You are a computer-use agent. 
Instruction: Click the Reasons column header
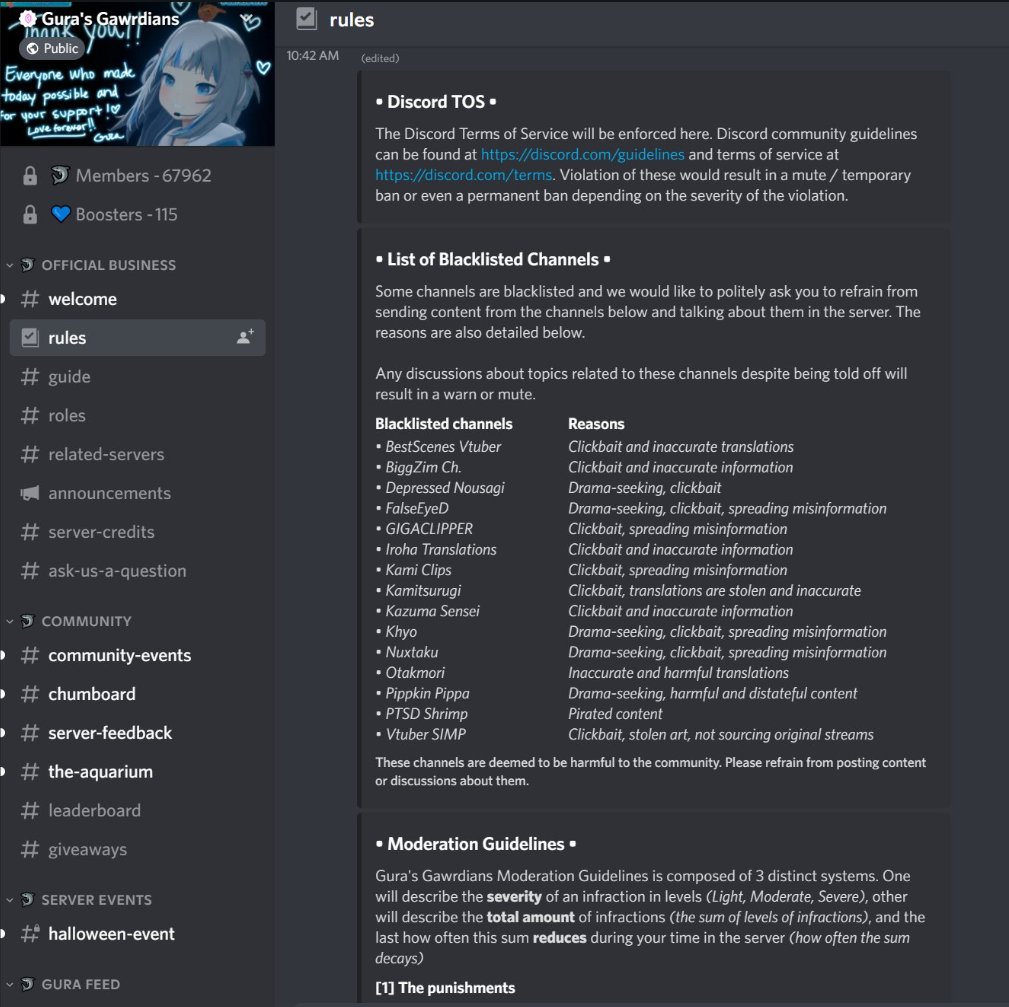596,424
